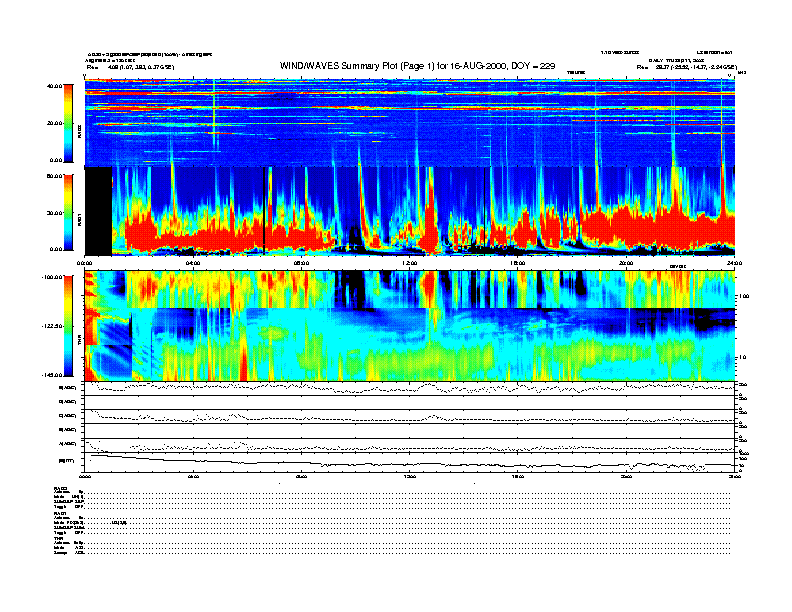Click the TNR color scale bar
Image resolution: width=792 pixels, height=612 pixels.
point(68,326)
